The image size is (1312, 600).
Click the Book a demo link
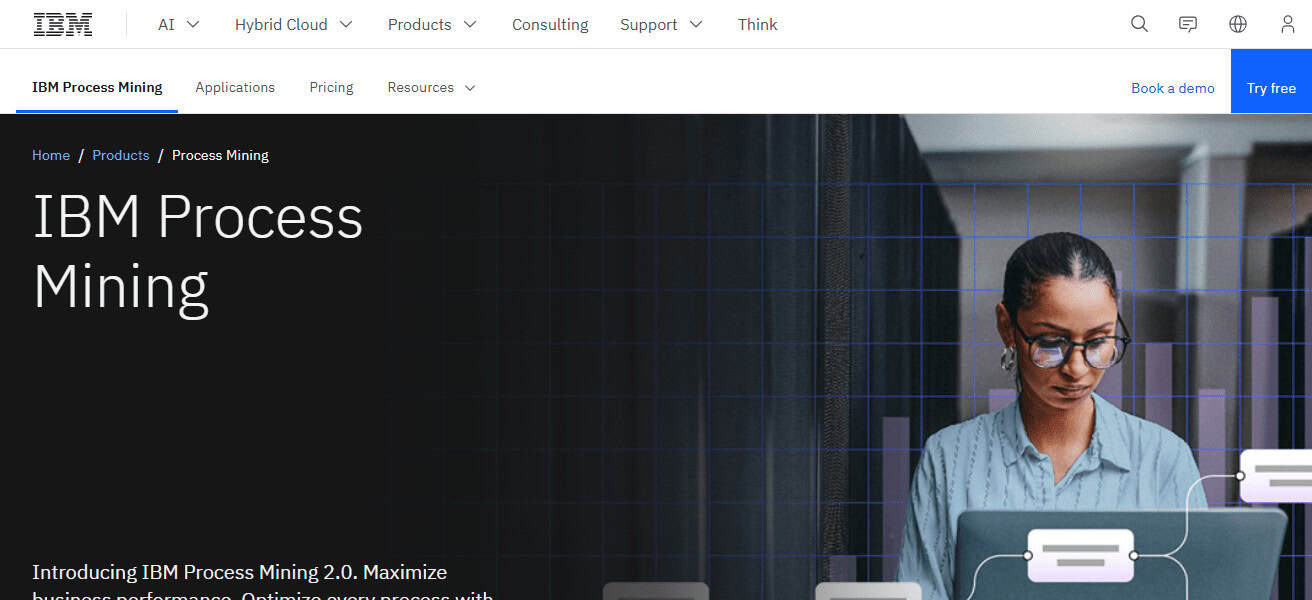1172,88
